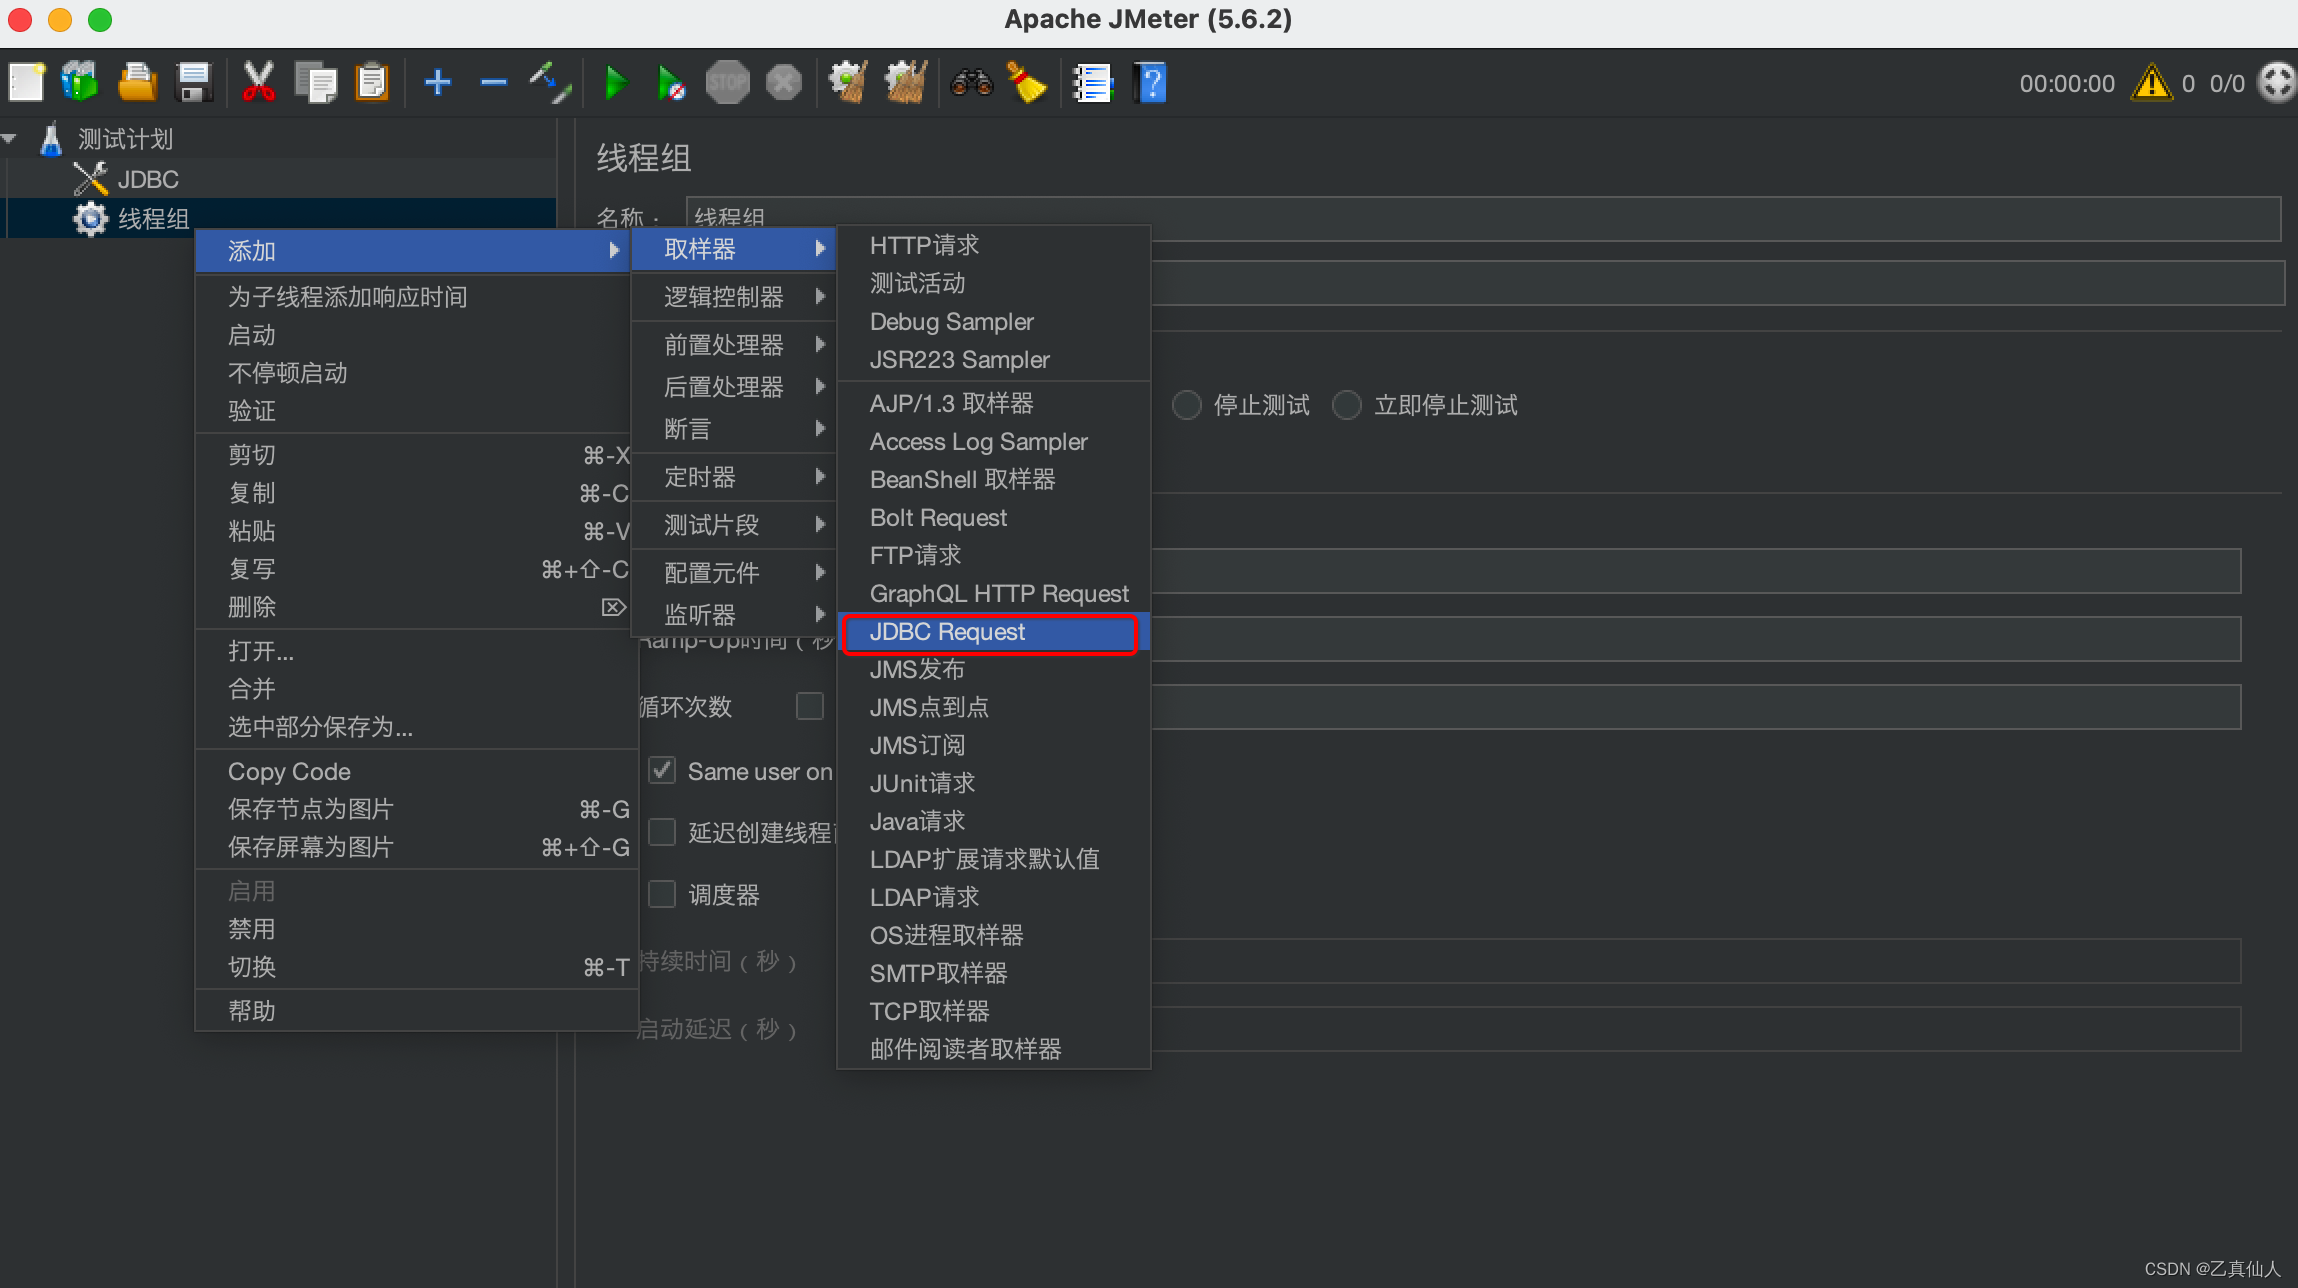
Task: Click the 名称 name input field
Action: click(1482, 218)
